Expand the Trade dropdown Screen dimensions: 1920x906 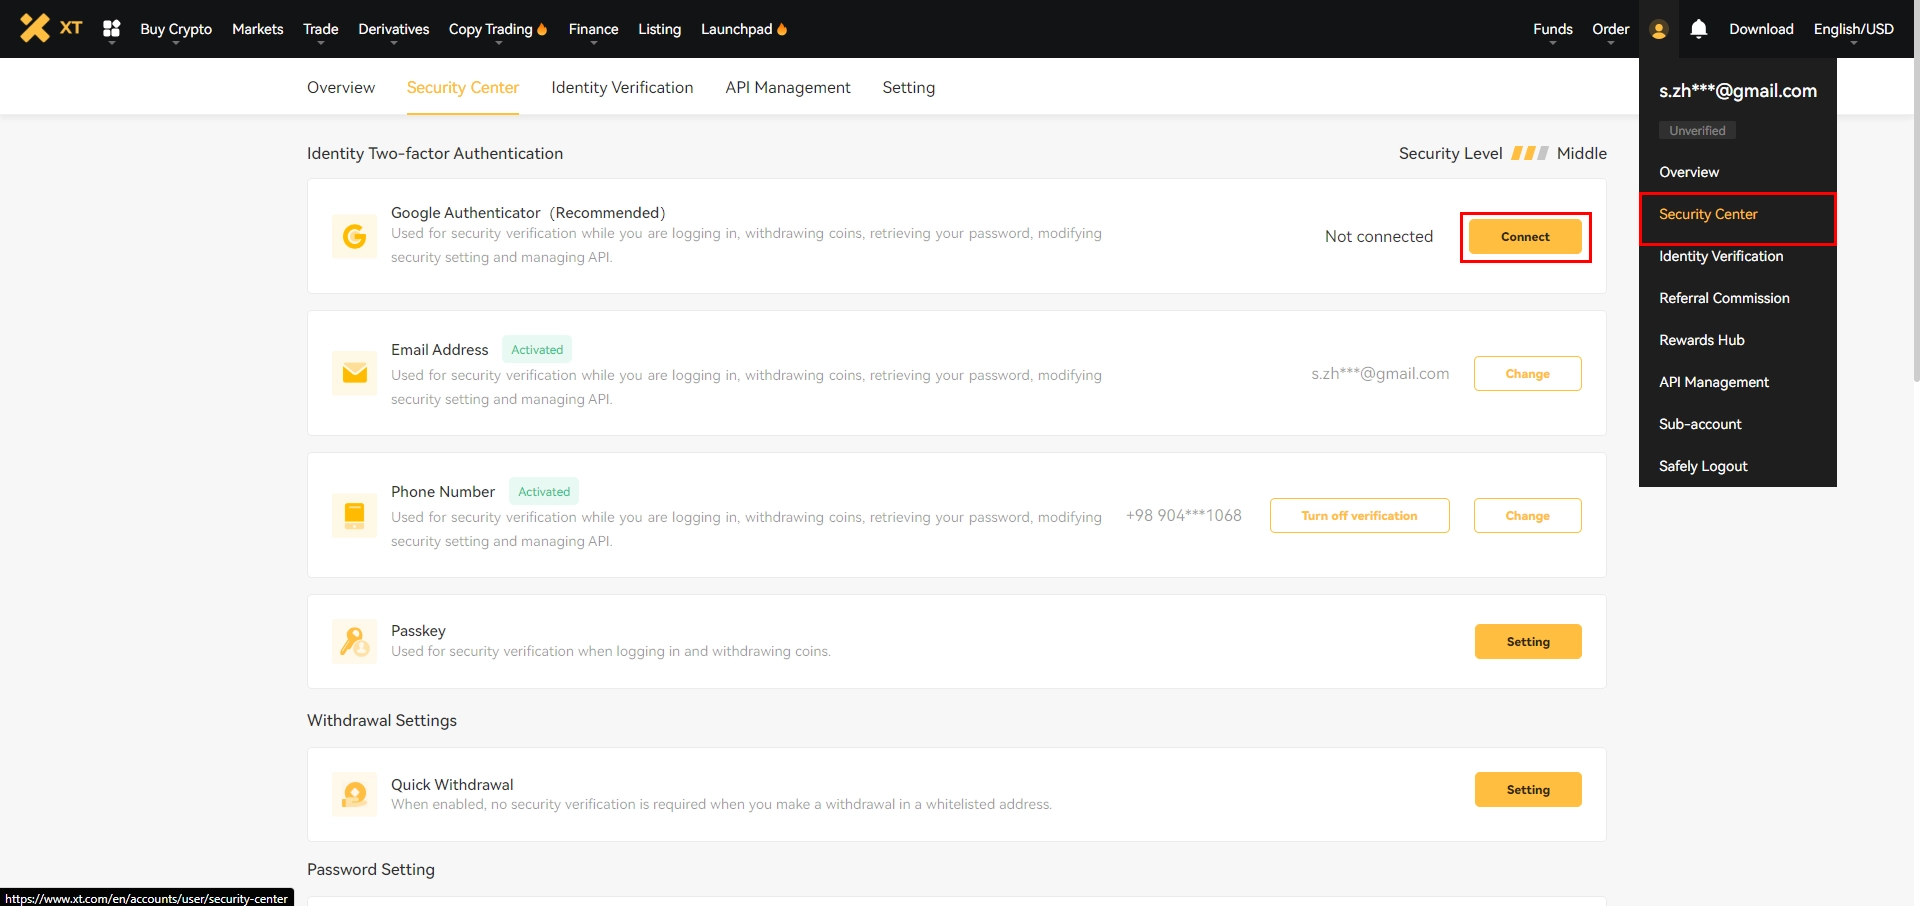click(x=321, y=29)
